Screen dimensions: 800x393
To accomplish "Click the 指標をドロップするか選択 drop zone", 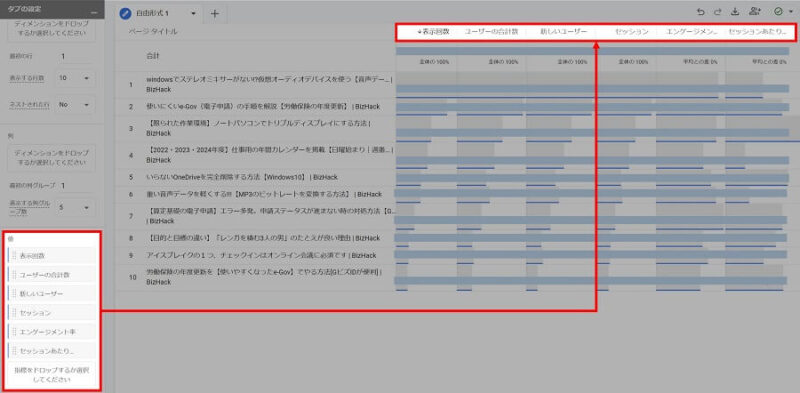I will tap(52, 375).
